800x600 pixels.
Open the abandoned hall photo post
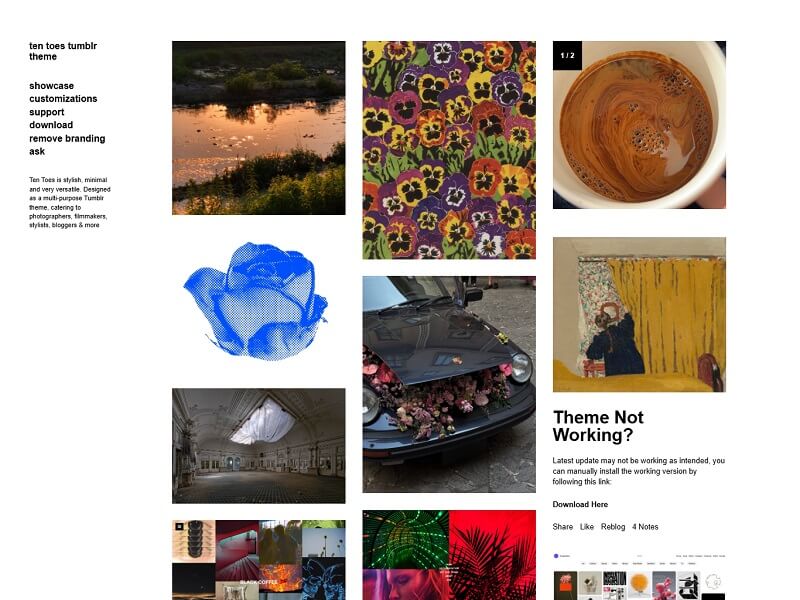click(x=259, y=446)
